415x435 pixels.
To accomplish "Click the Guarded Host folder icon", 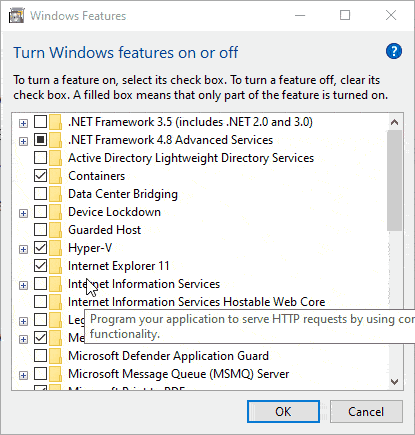I will coord(55,230).
